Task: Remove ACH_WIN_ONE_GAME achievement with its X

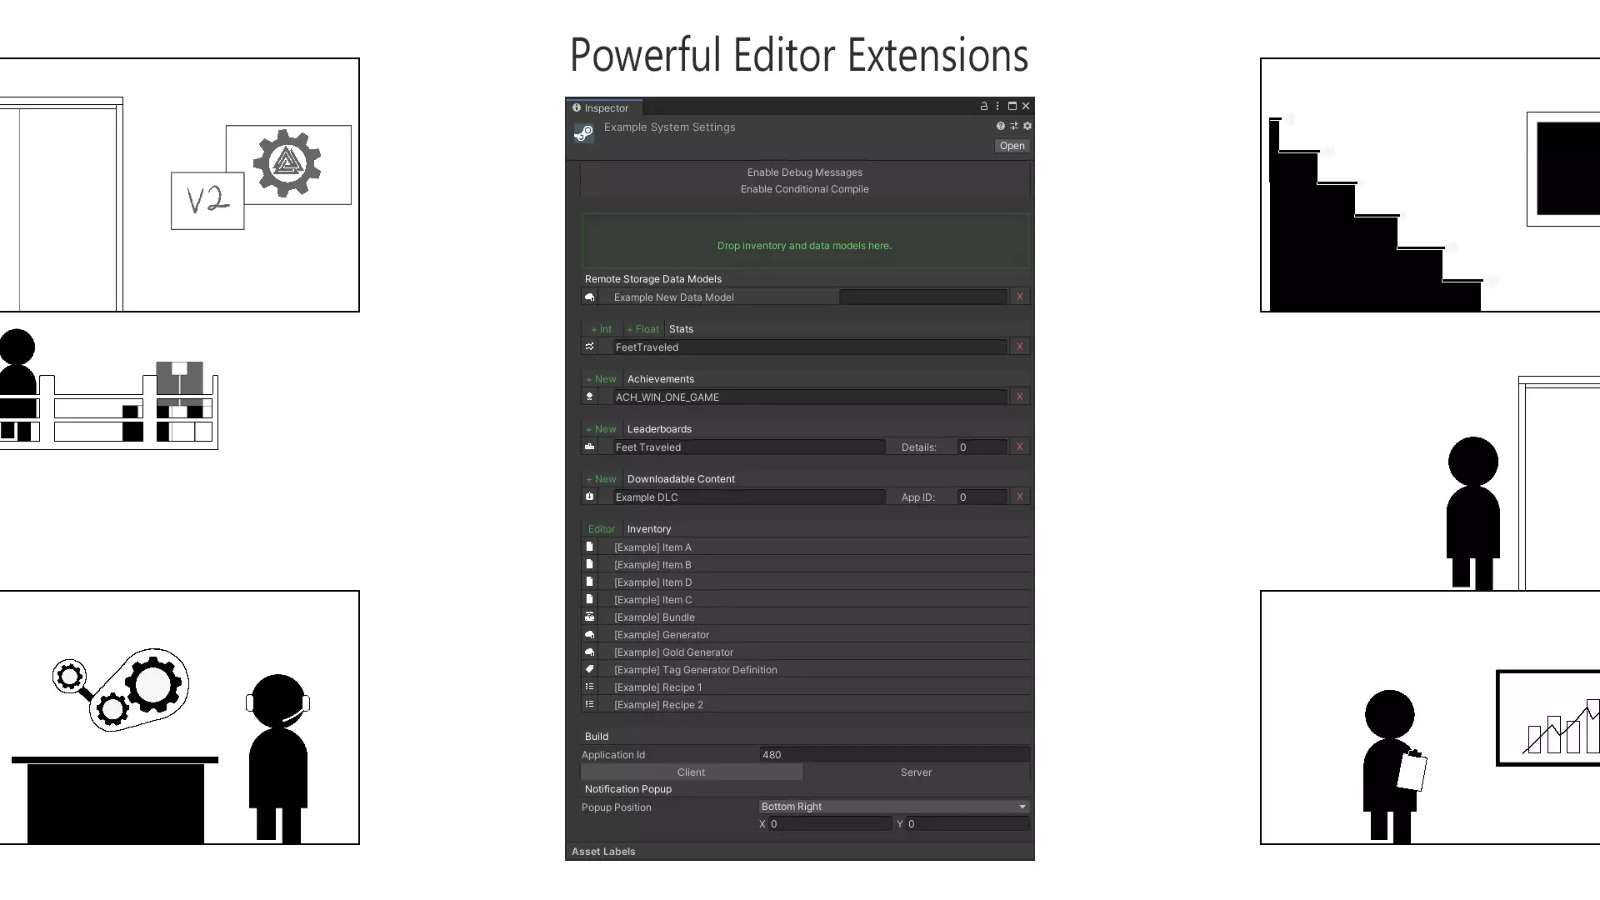Action: click(1020, 397)
